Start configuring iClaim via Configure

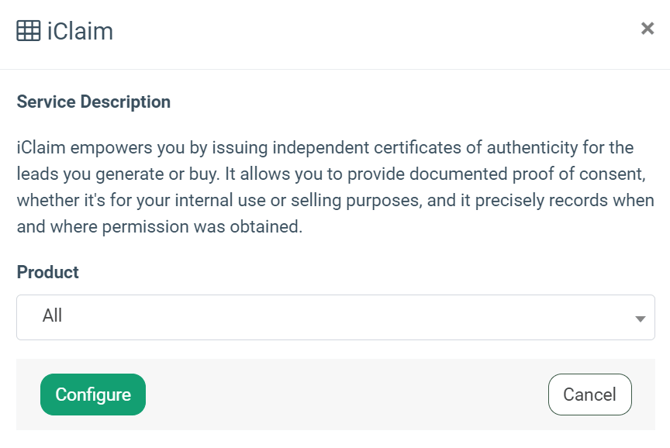93,395
